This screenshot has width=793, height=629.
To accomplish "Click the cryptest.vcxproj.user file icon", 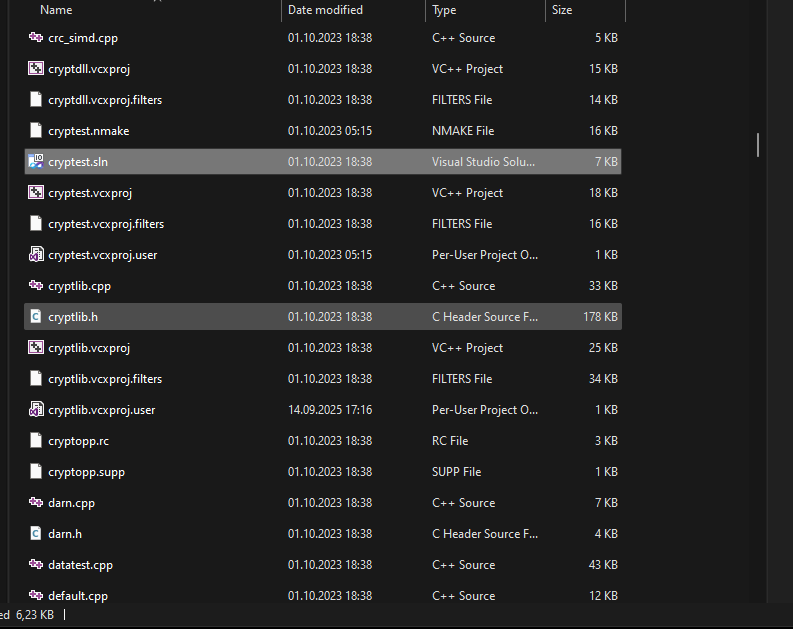I will [x=36, y=255].
